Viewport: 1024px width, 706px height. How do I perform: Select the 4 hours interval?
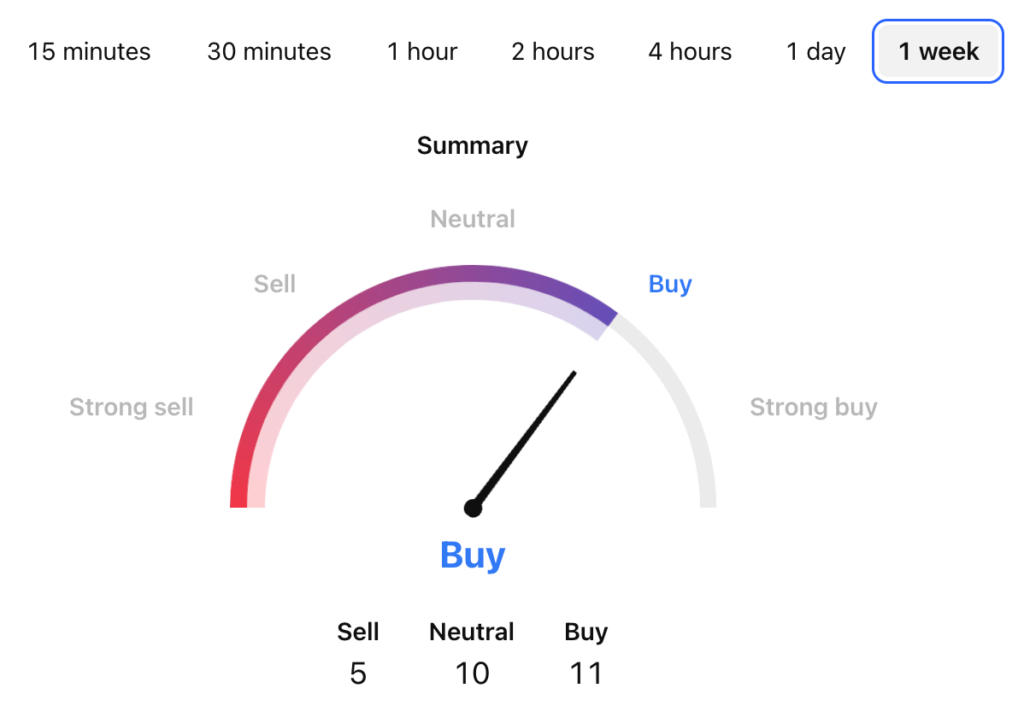[x=689, y=51]
